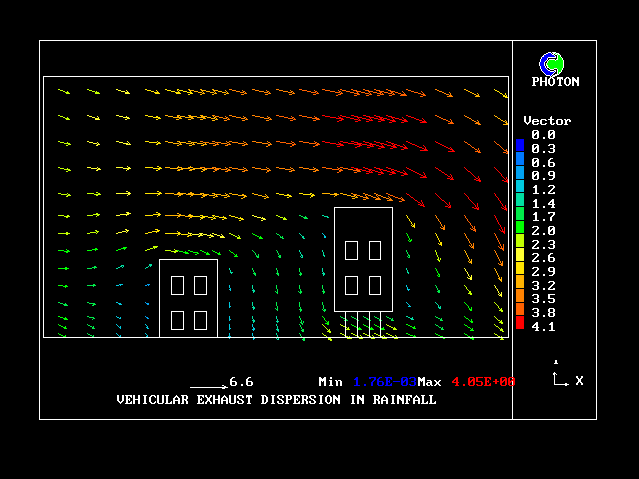Click the red Max value readout

pyautogui.click(x=483, y=382)
